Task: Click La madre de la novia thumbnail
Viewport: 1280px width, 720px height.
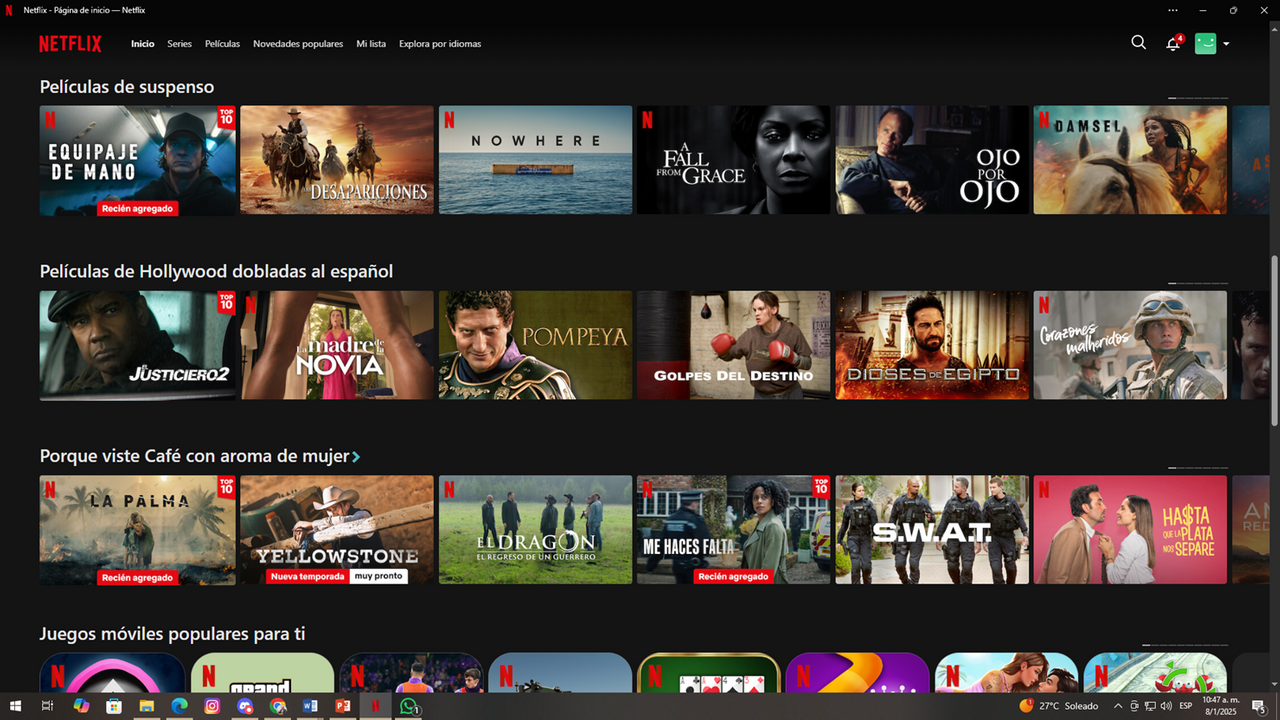Action: pyautogui.click(x=337, y=345)
